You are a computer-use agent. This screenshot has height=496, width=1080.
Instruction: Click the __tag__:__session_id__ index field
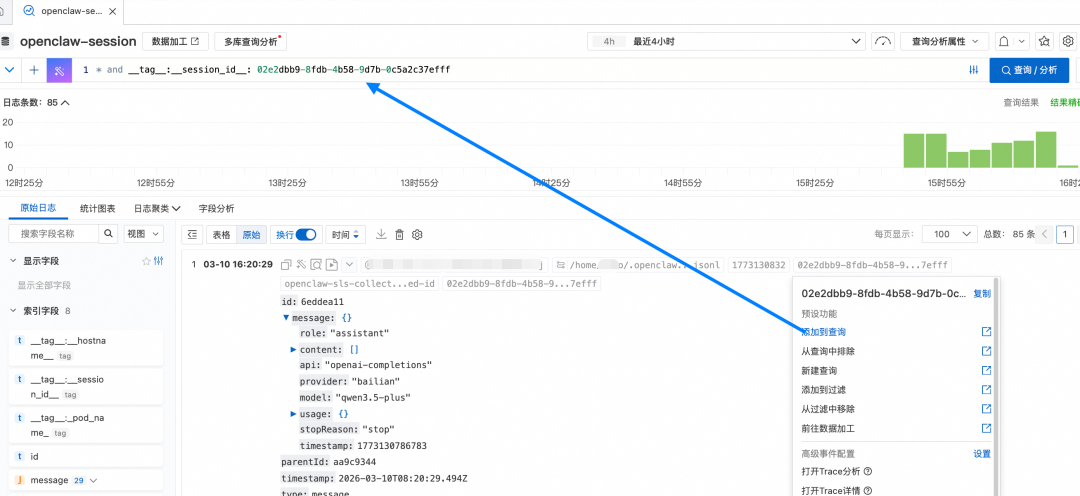pyautogui.click(x=87, y=387)
